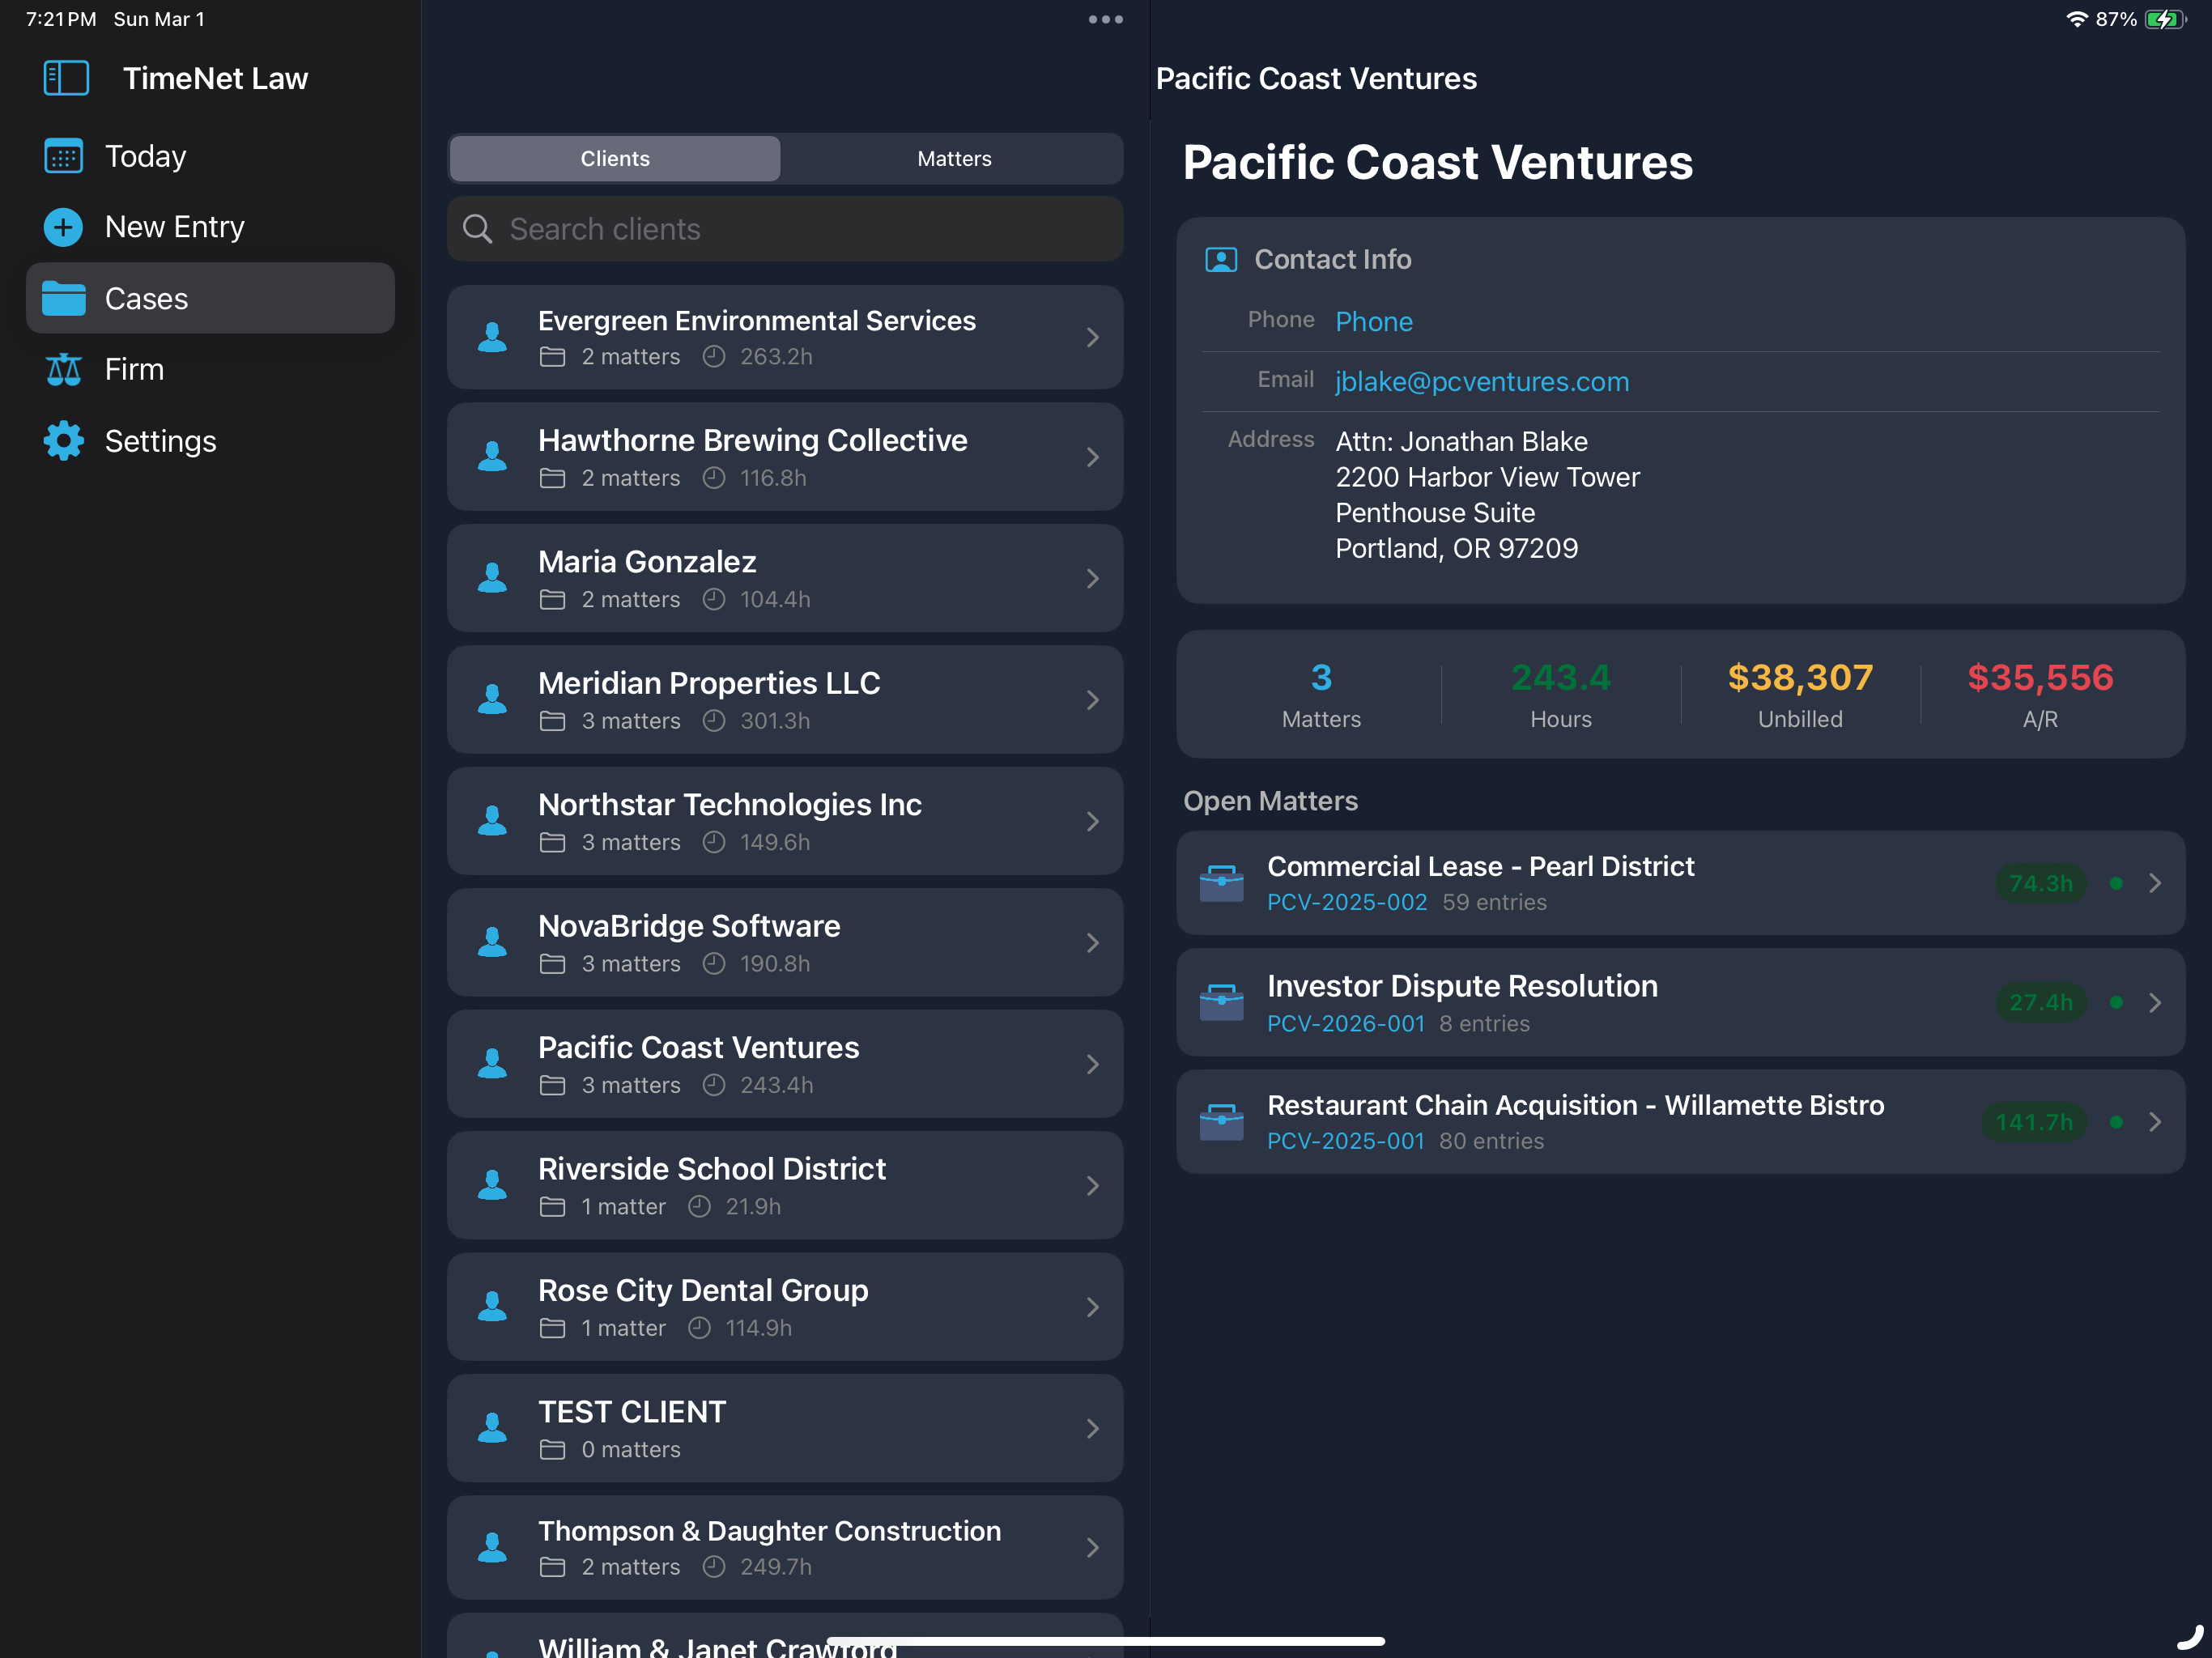Click the Cases folder icon

tap(64, 298)
